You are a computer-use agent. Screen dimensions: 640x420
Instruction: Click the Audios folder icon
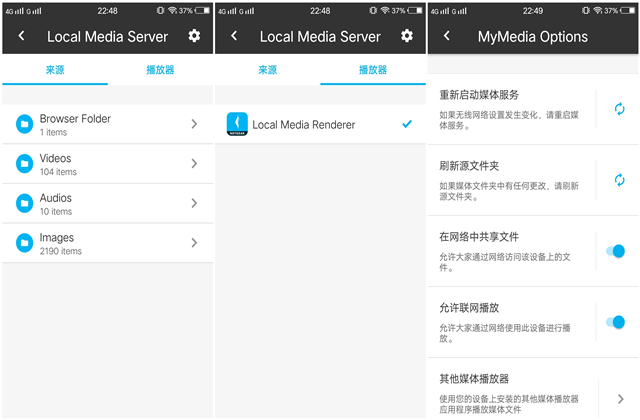pos(24,203)
